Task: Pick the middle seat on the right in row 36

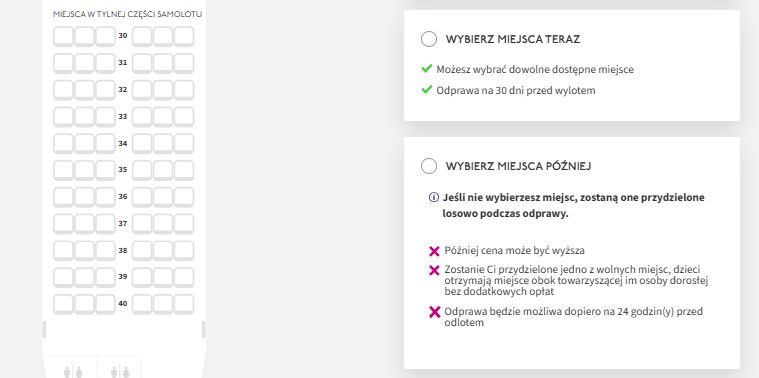Action: (x=163, y=197)
